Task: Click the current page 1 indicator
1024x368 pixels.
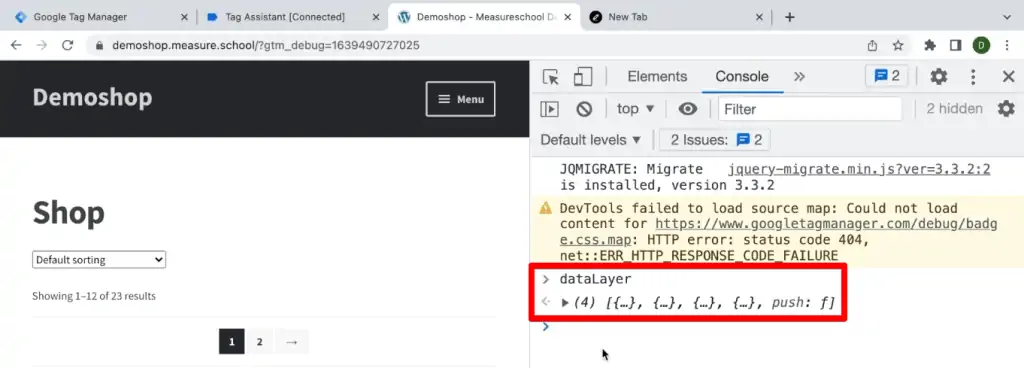Action: point(231,342)
